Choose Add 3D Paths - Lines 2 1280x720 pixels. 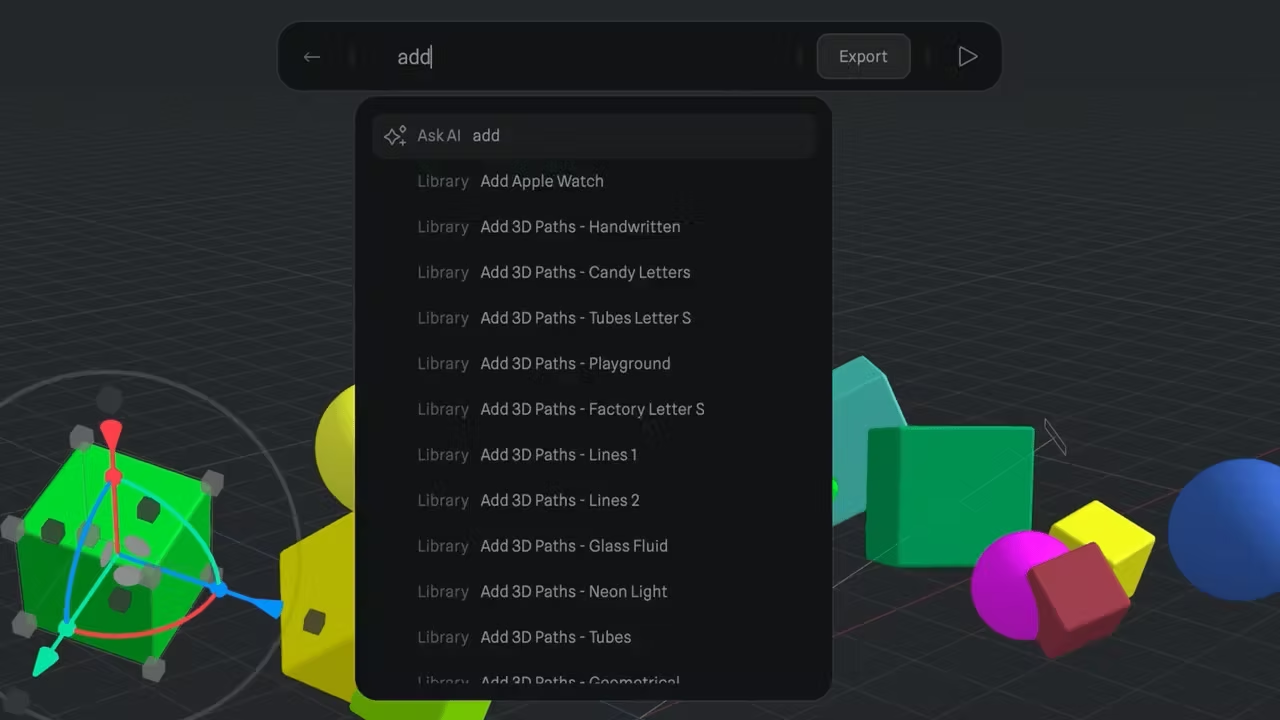pos(559,501)
